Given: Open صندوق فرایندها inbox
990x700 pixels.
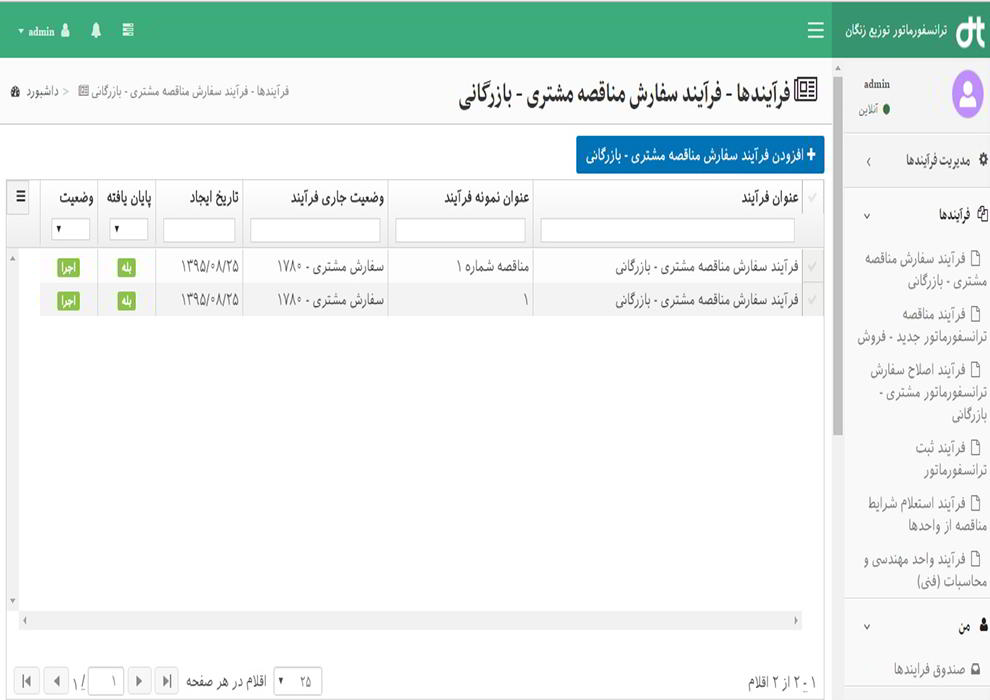Looking at the screenshot, I should coord(936,668).
